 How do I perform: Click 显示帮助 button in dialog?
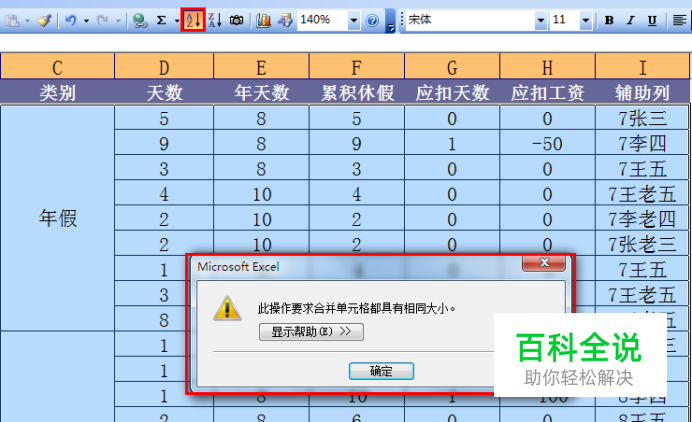point(311,332)
